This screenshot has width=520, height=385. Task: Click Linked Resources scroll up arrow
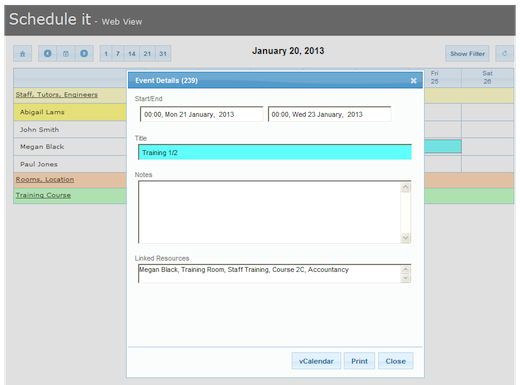click(x=405, y=269)
